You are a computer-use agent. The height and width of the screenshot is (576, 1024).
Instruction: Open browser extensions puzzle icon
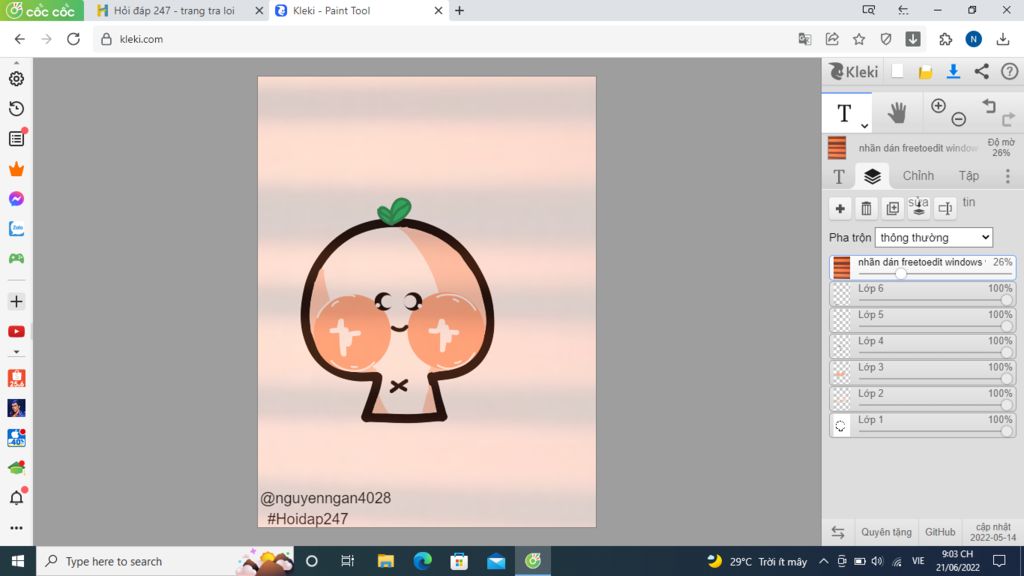(x=946, y=39)
